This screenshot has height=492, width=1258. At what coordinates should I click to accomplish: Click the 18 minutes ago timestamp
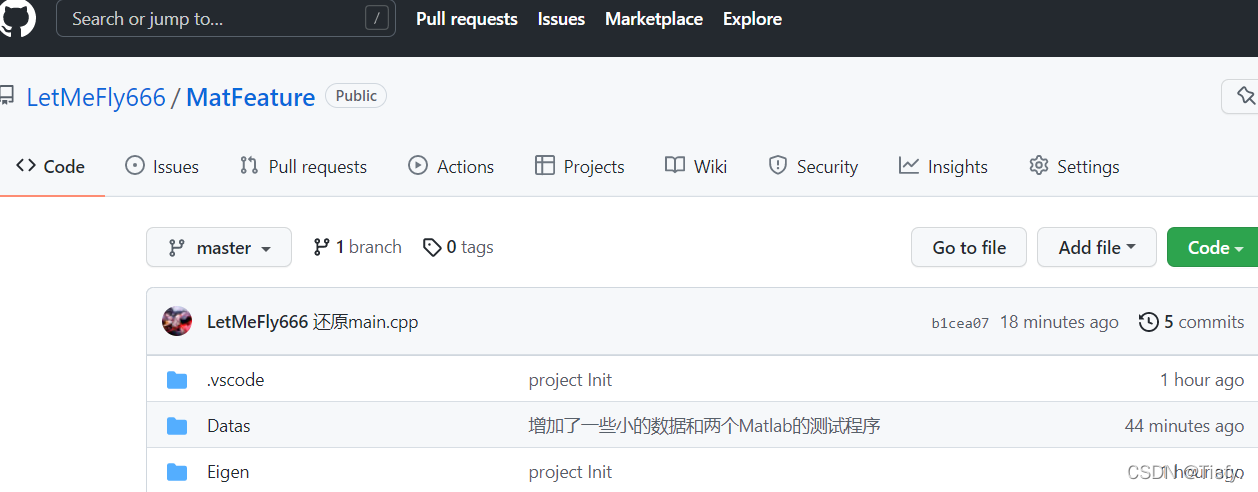(1059, 322)
